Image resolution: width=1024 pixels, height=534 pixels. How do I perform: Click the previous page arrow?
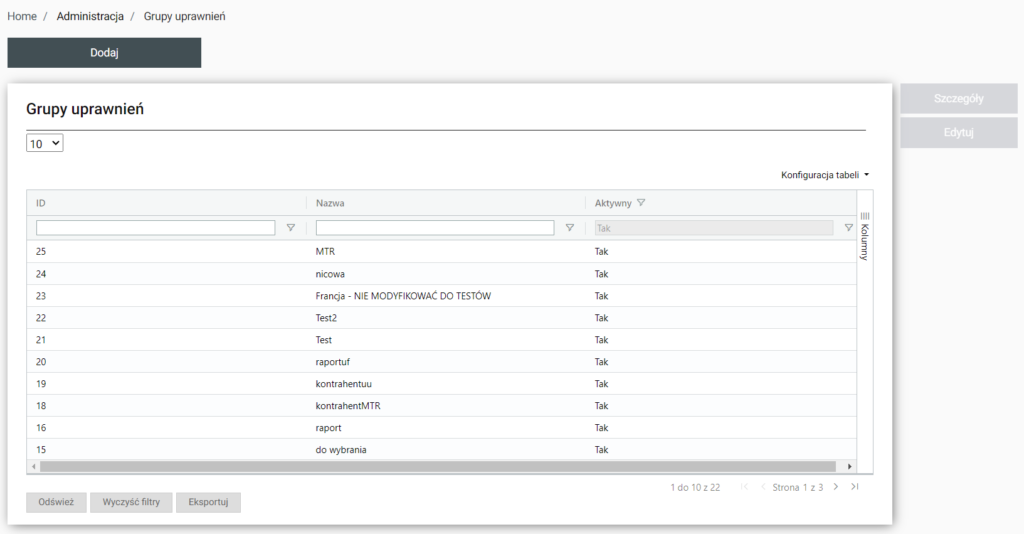763,487
